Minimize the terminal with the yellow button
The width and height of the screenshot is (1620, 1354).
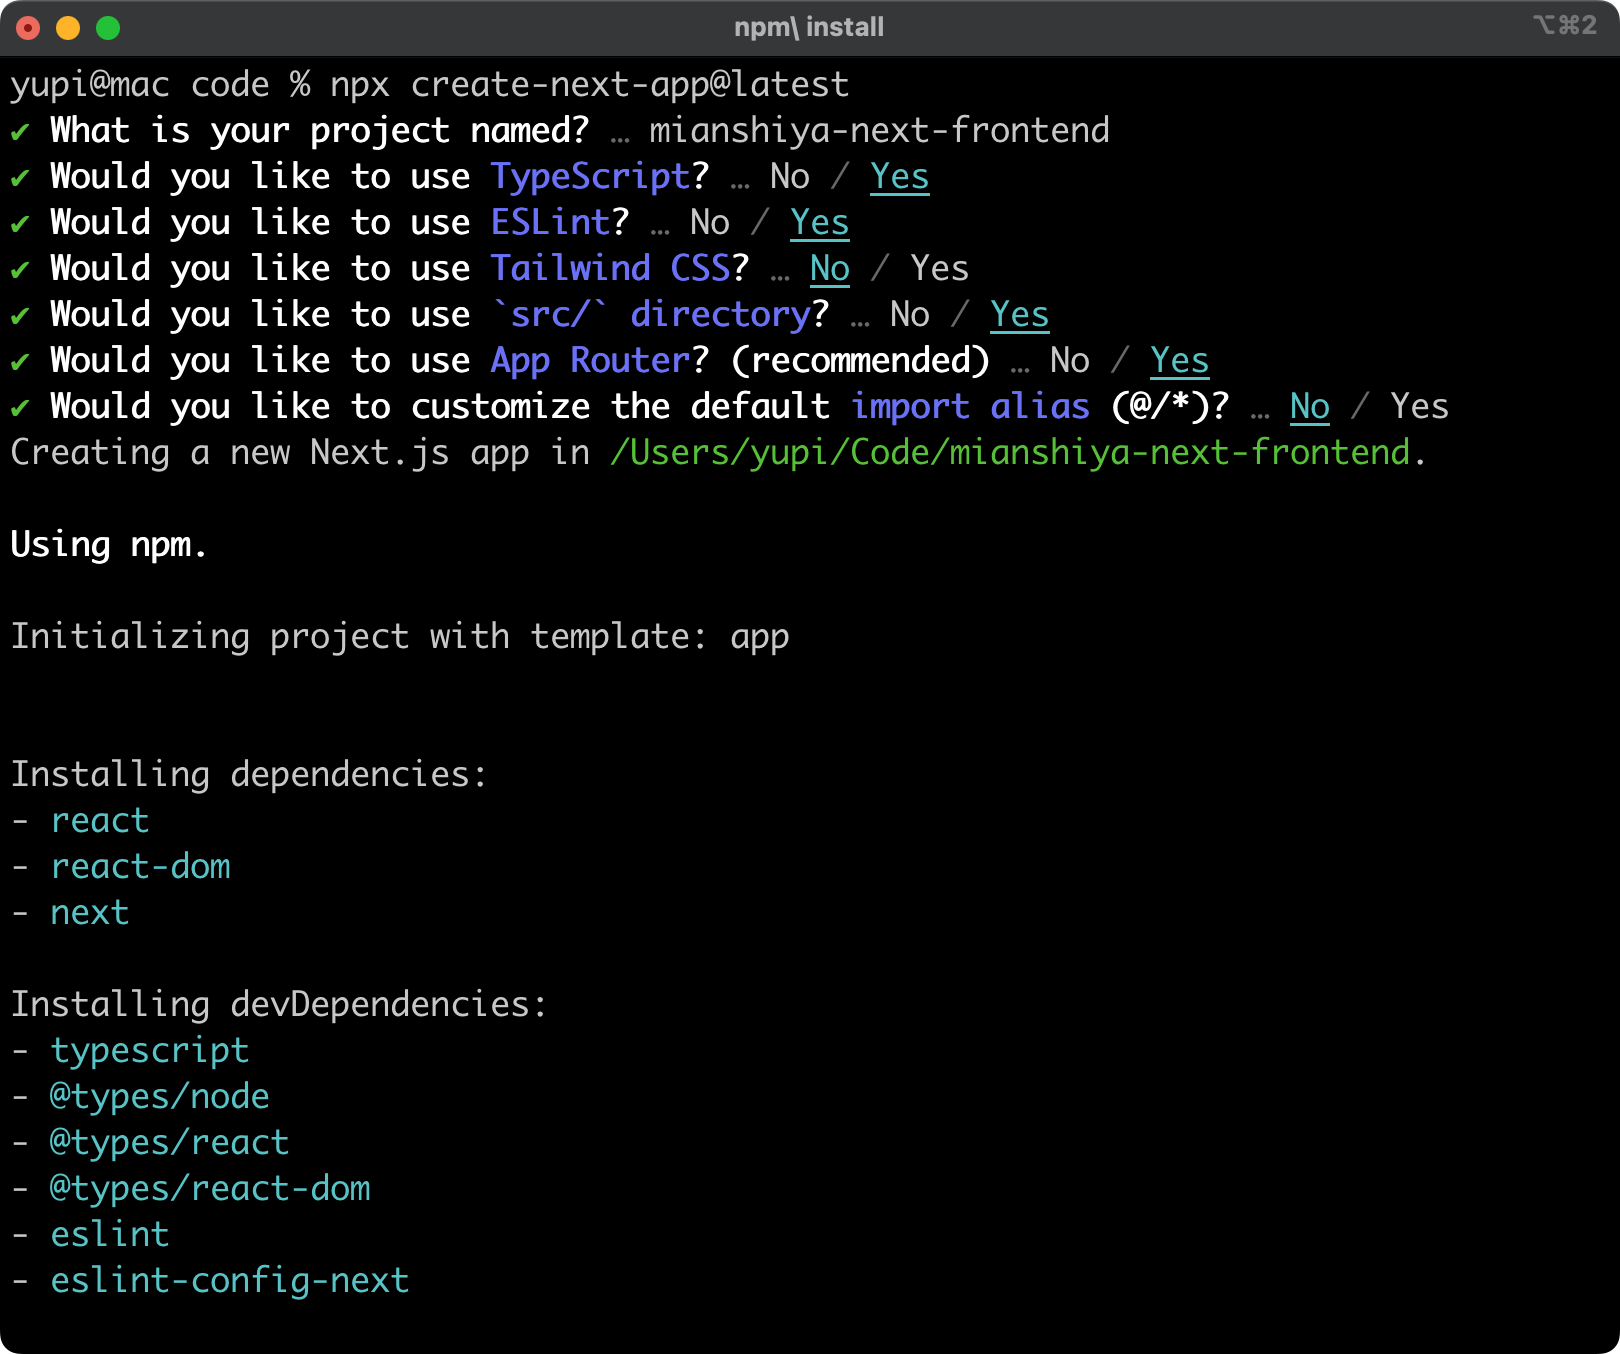tap(68, 28)
